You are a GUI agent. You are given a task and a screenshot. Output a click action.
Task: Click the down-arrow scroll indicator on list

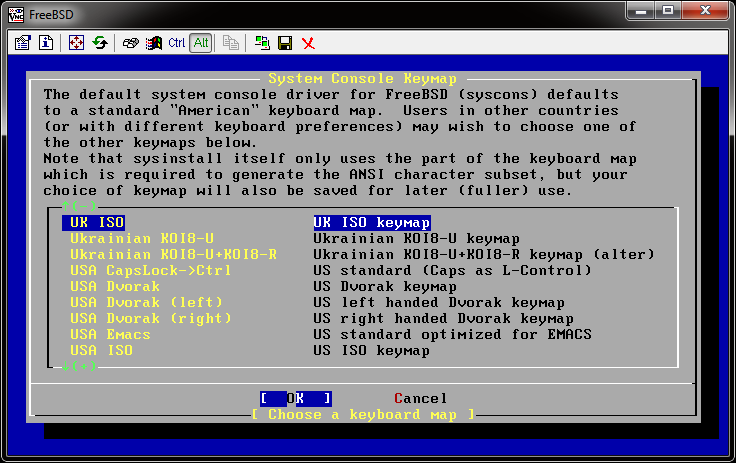point(79,366)
